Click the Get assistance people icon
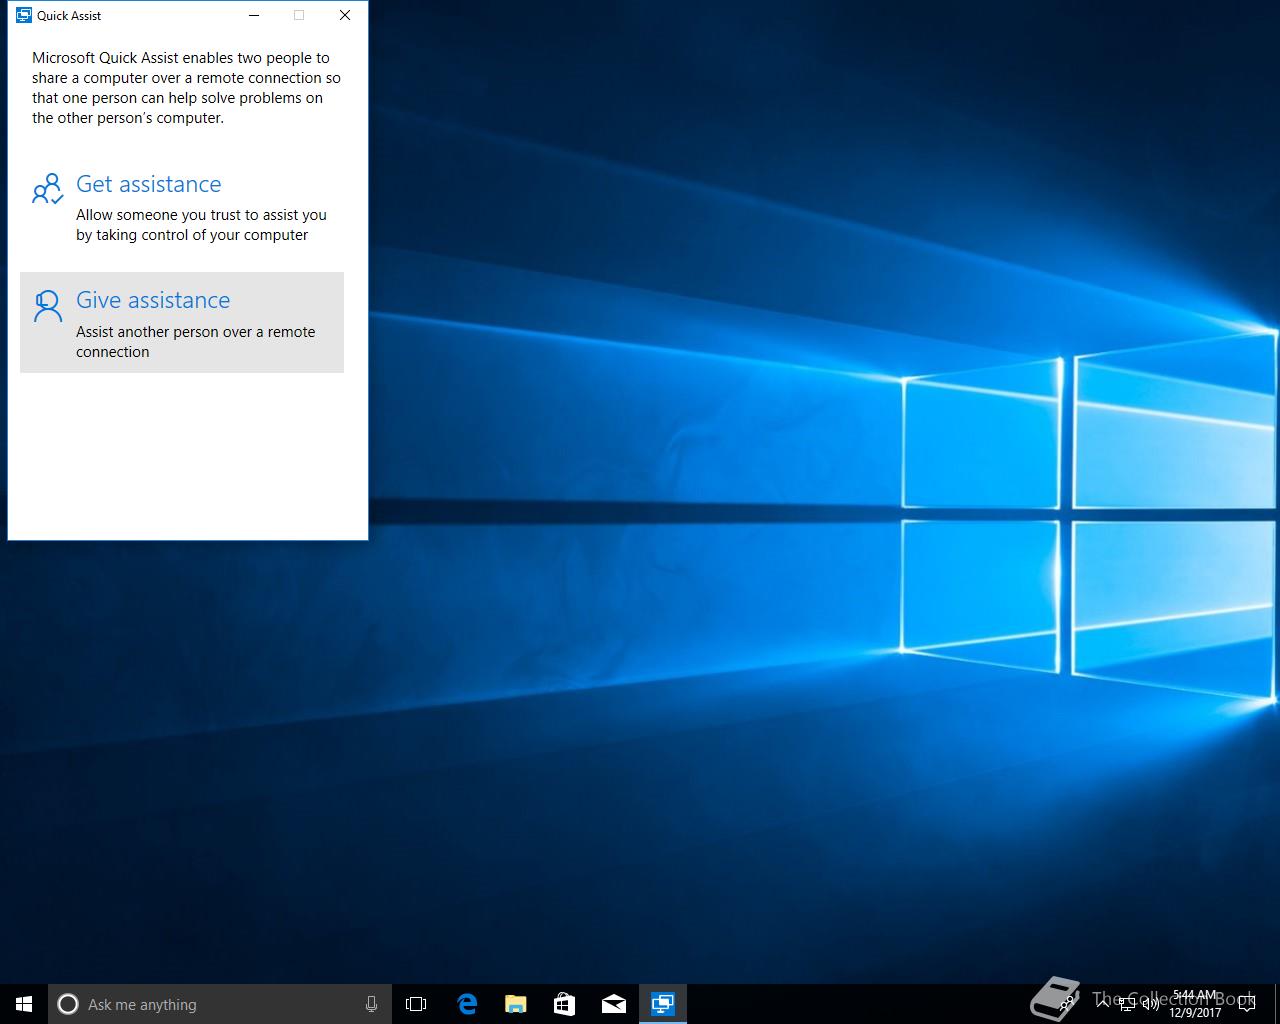This screenshot has height=1024, width=1280. pyautogui.click(x=47, y=189)
